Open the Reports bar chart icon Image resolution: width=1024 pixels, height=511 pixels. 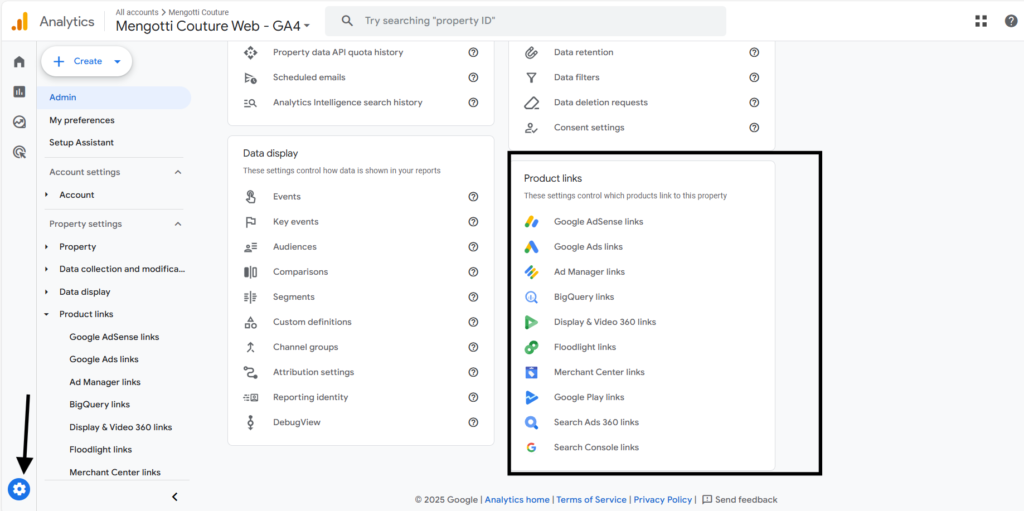coord(19,91)
